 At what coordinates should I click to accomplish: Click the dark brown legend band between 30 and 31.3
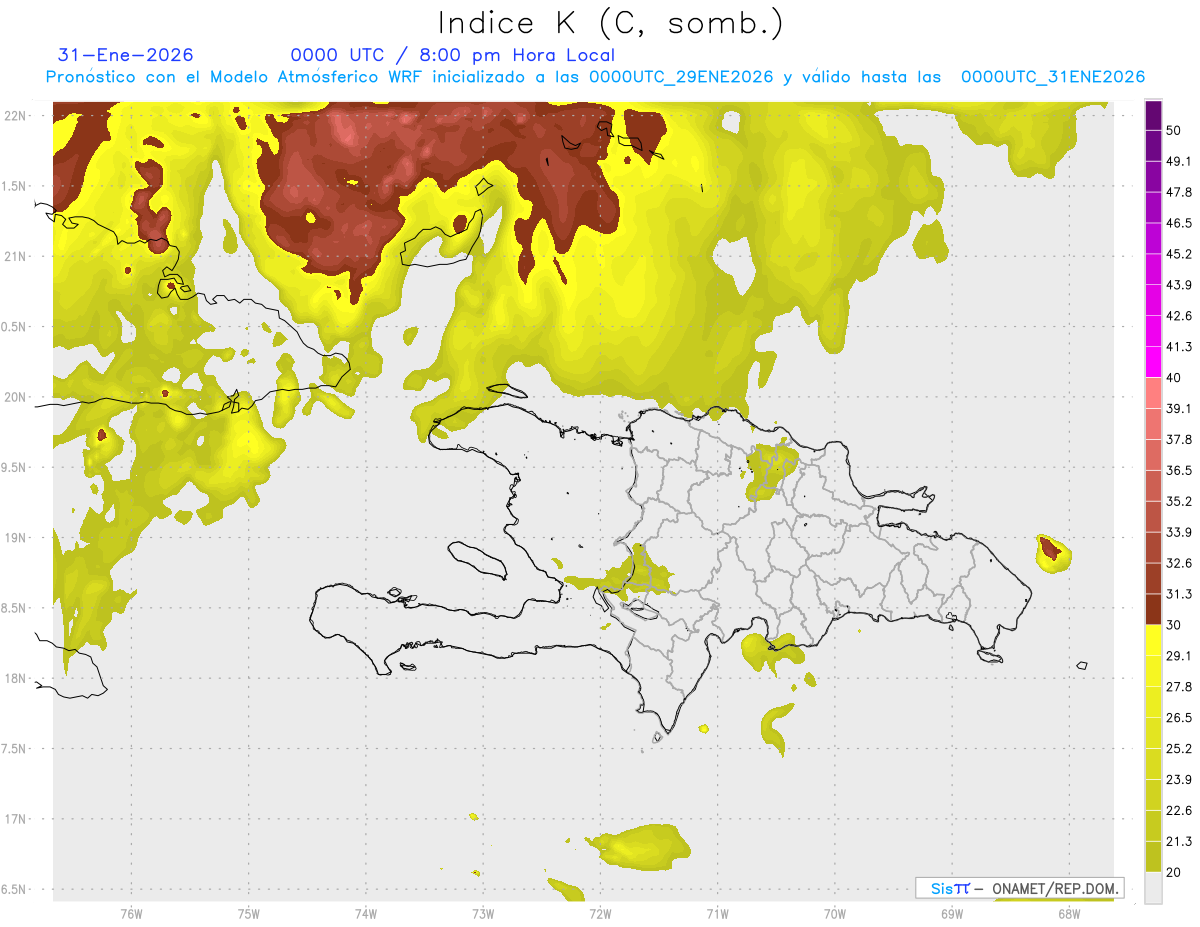click(x=1153, y=609)
